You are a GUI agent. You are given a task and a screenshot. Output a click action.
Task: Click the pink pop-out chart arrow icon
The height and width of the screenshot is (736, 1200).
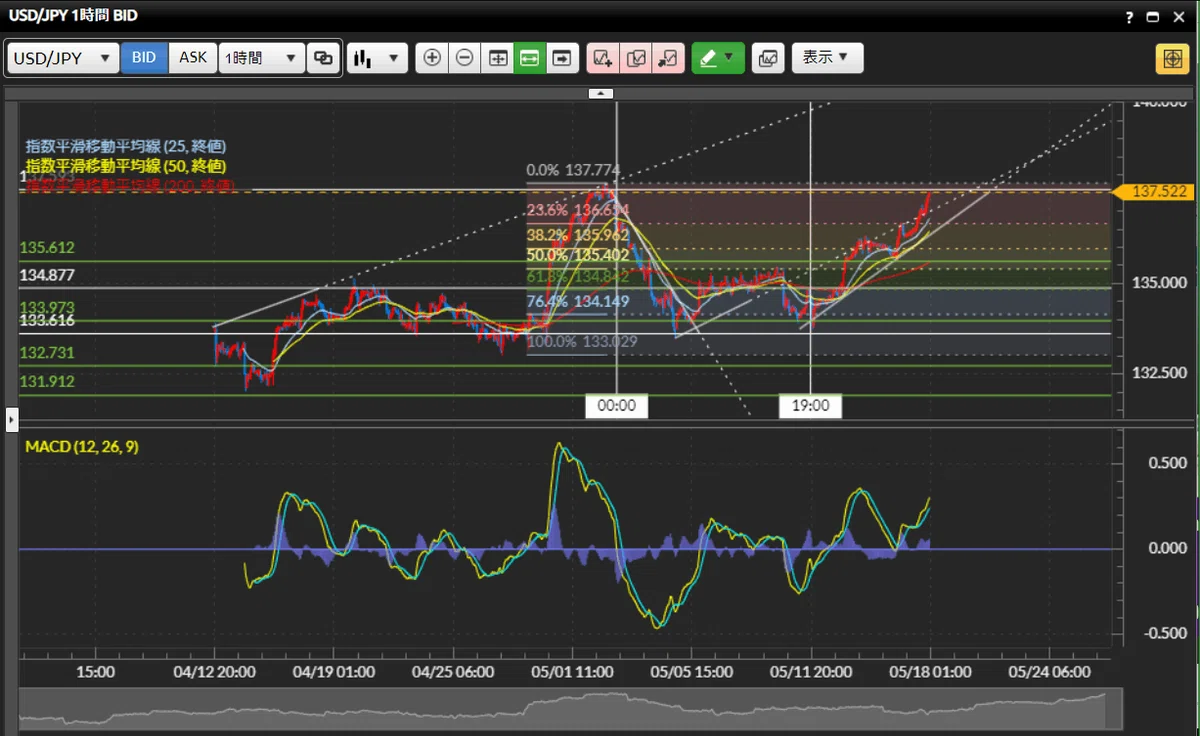point(668,58)
